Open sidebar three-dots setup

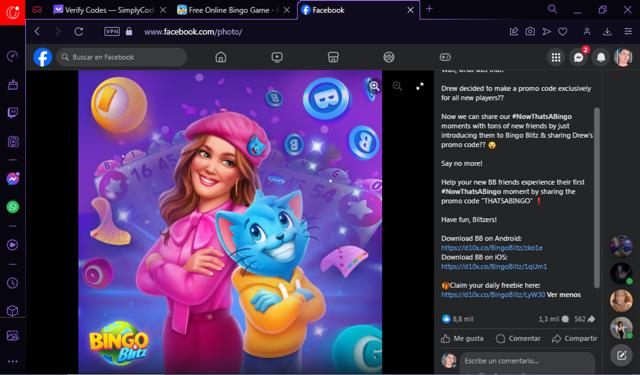pos(13,361)
